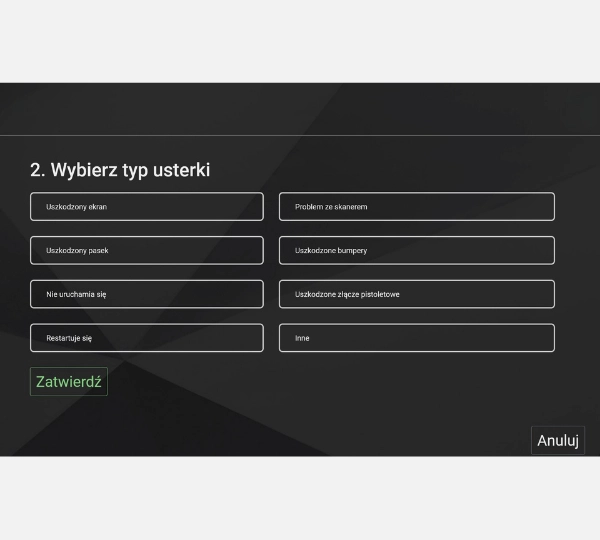This screenshot has width=600, height=540.
Task: Select "Uszkodzone złącze pistoletowe" option
Action: pos(417,294)
